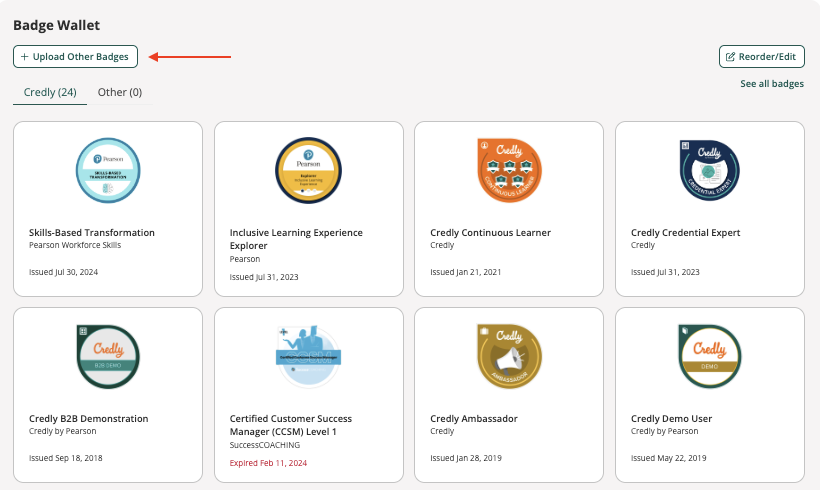Screen dimensions: 820x490
Task: Click Credly by Pearson under Credly Demo User
Action: [664, 431]
